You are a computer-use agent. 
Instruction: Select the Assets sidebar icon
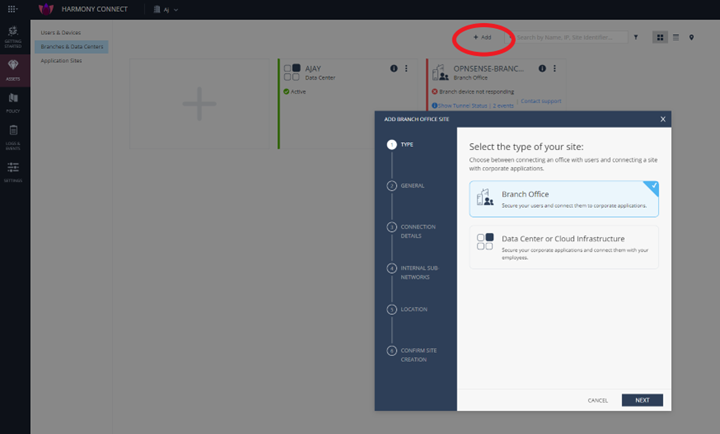13,70
